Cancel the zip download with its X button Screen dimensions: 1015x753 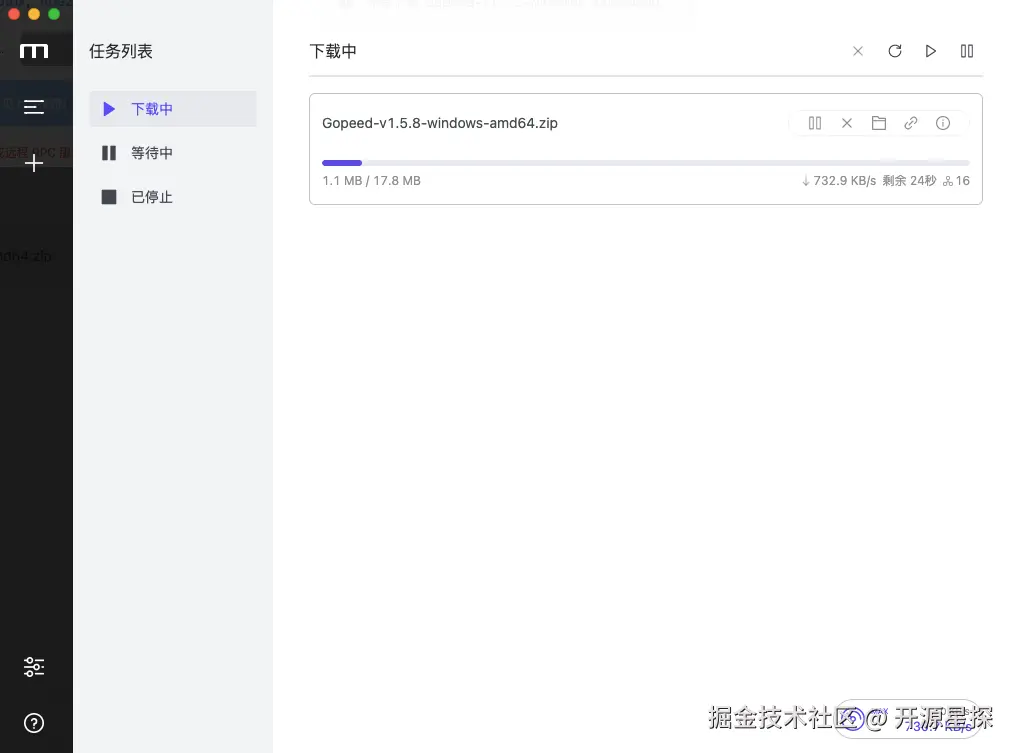point(847,123)
